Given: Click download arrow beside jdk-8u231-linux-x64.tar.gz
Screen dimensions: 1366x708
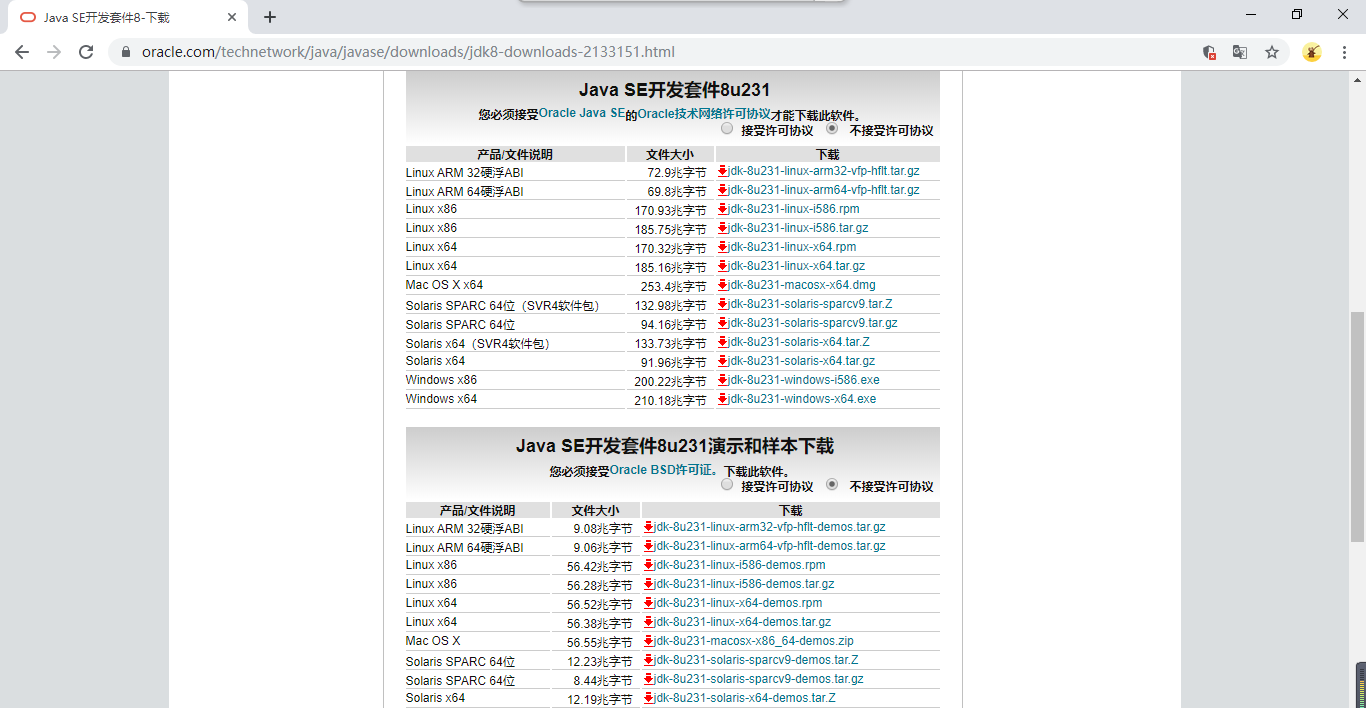Looking at the screenshot, I should (723, 266).
